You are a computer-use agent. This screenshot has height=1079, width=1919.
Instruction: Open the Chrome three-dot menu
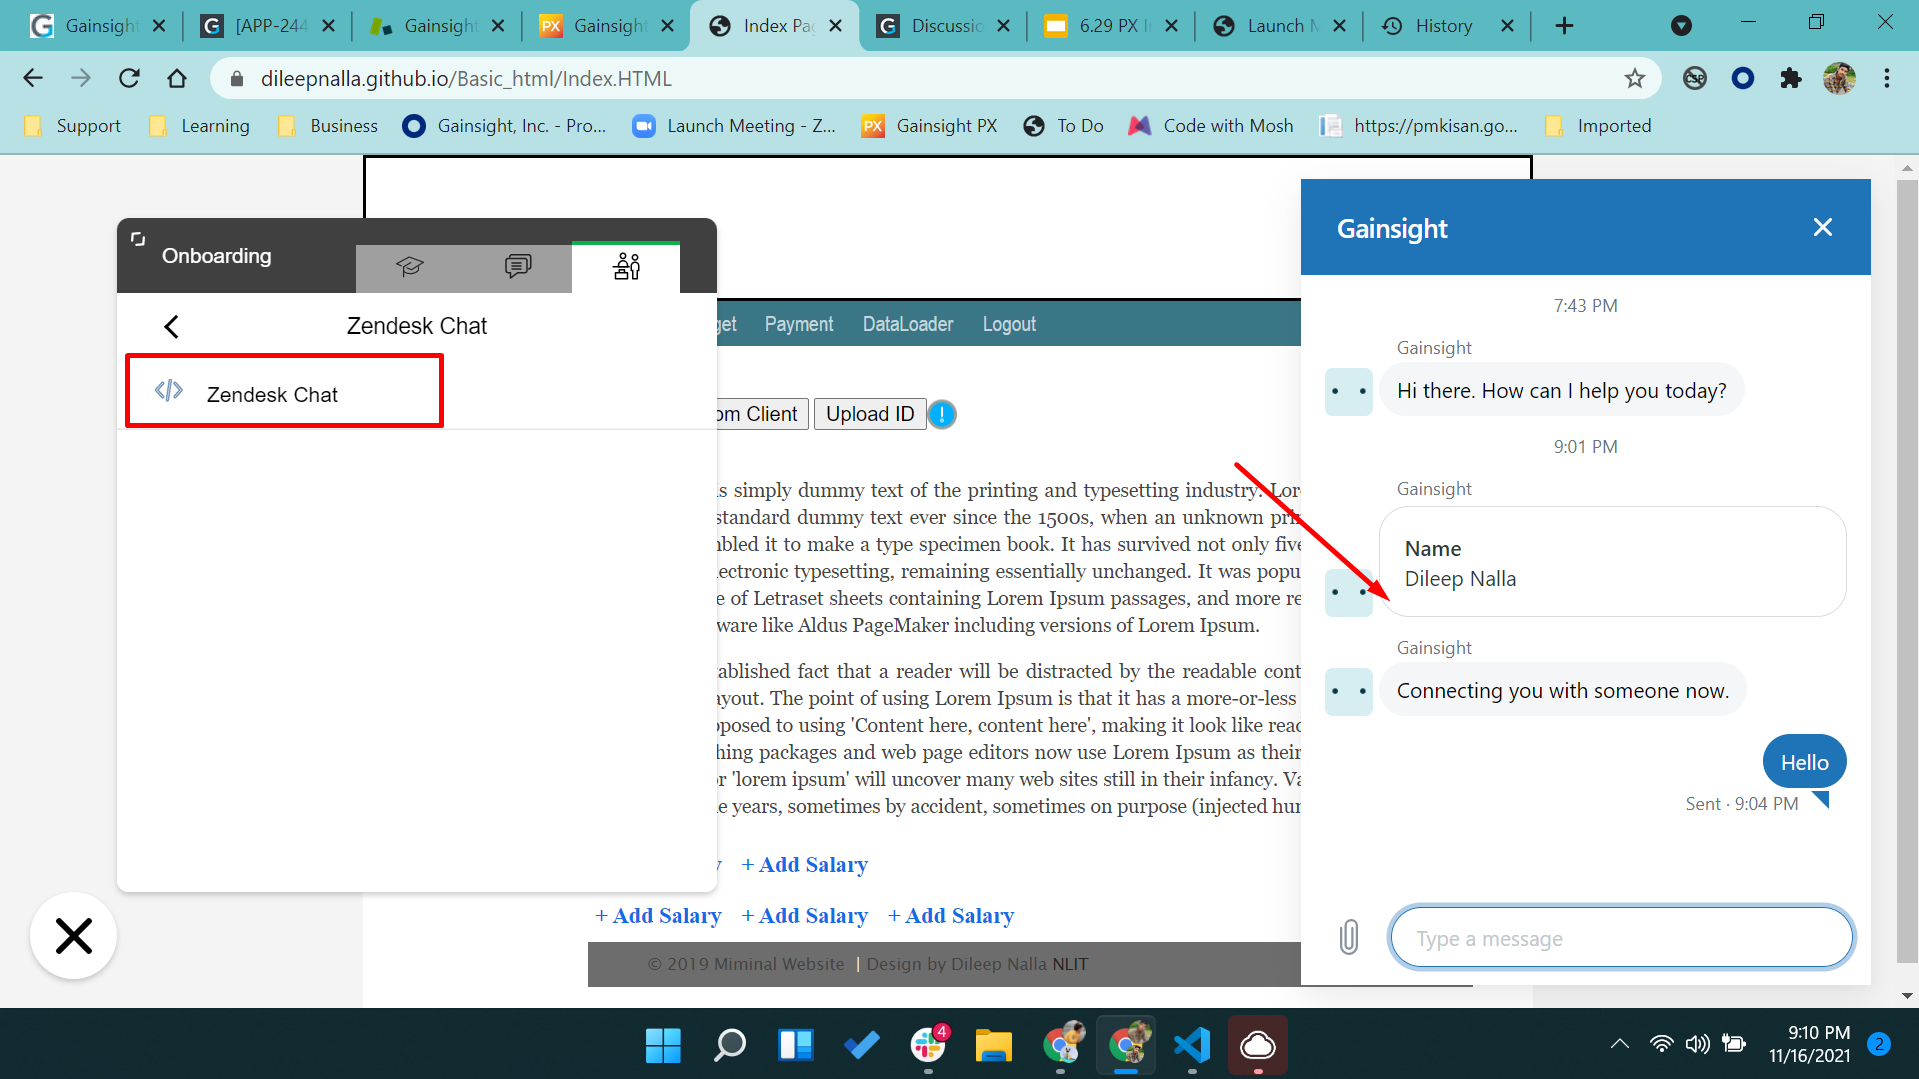coord(1887,78)
